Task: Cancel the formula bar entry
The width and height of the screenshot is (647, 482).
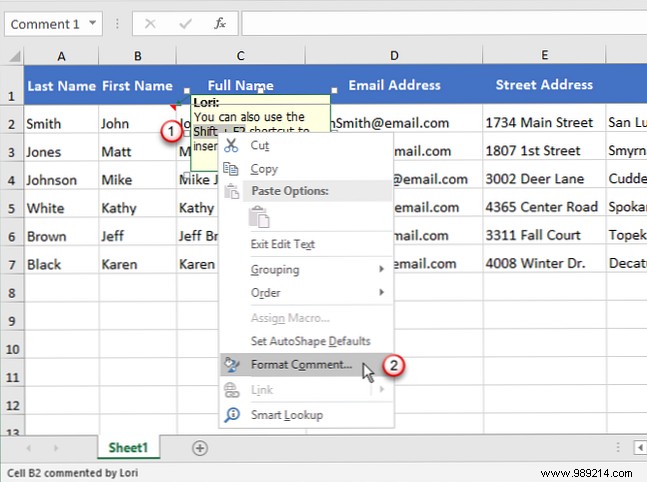Action: (x=150, y=24)
